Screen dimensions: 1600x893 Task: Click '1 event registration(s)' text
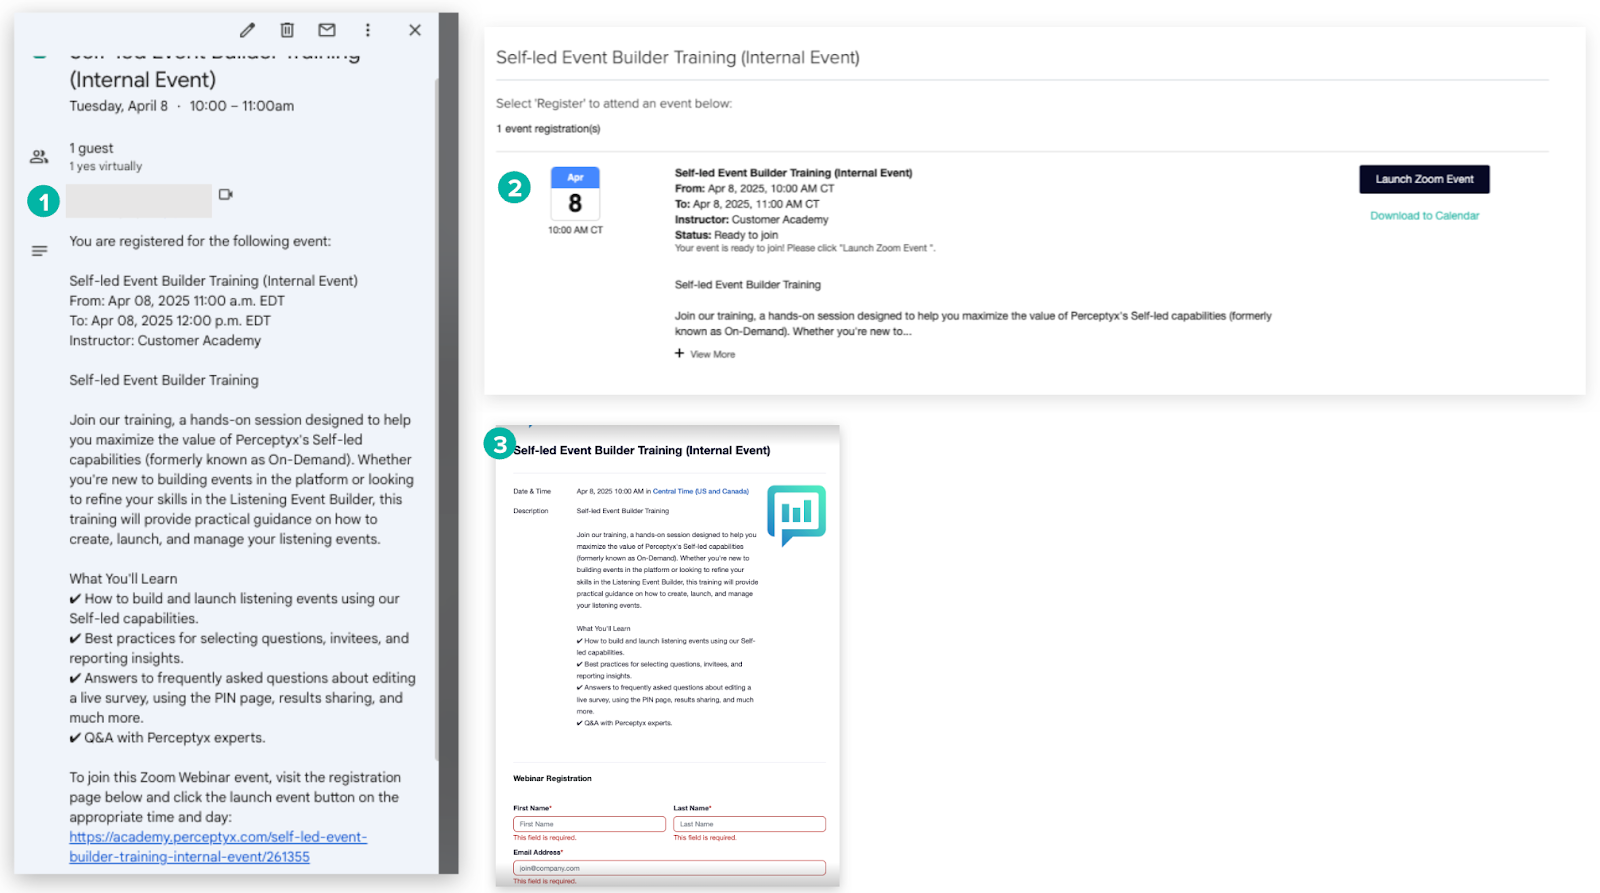pos(548,129)
